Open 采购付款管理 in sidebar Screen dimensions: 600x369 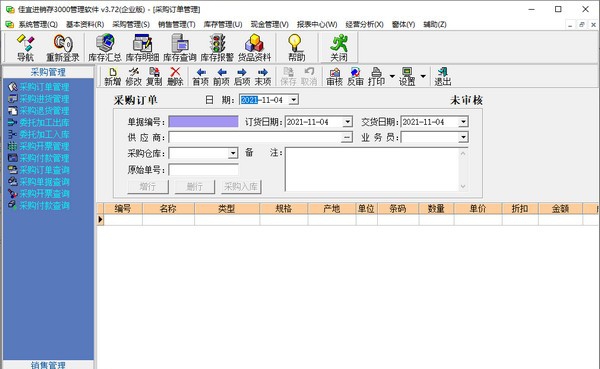[44, 158]
